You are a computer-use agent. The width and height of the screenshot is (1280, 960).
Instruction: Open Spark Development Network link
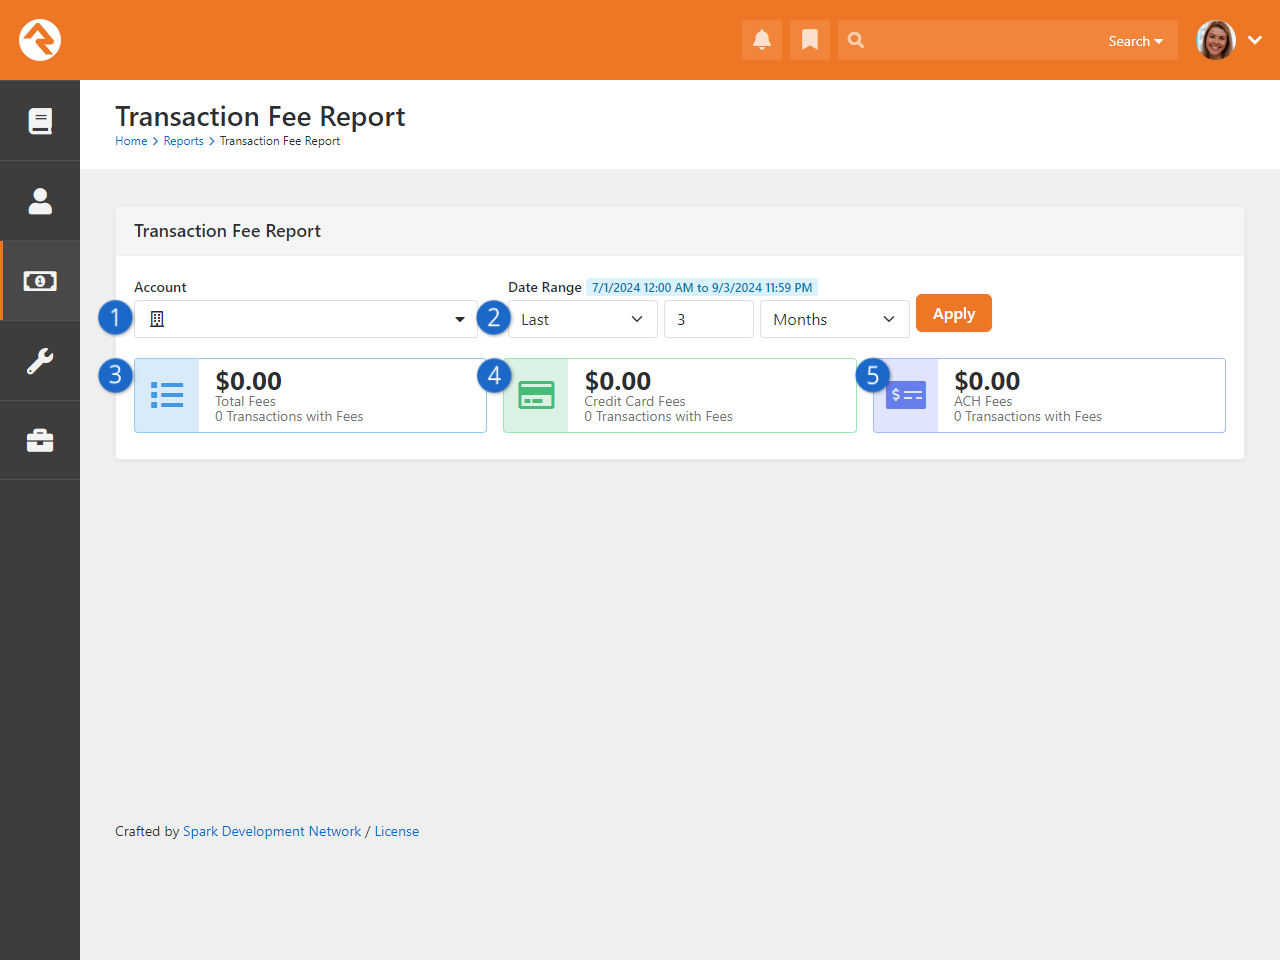pos(272,831)
